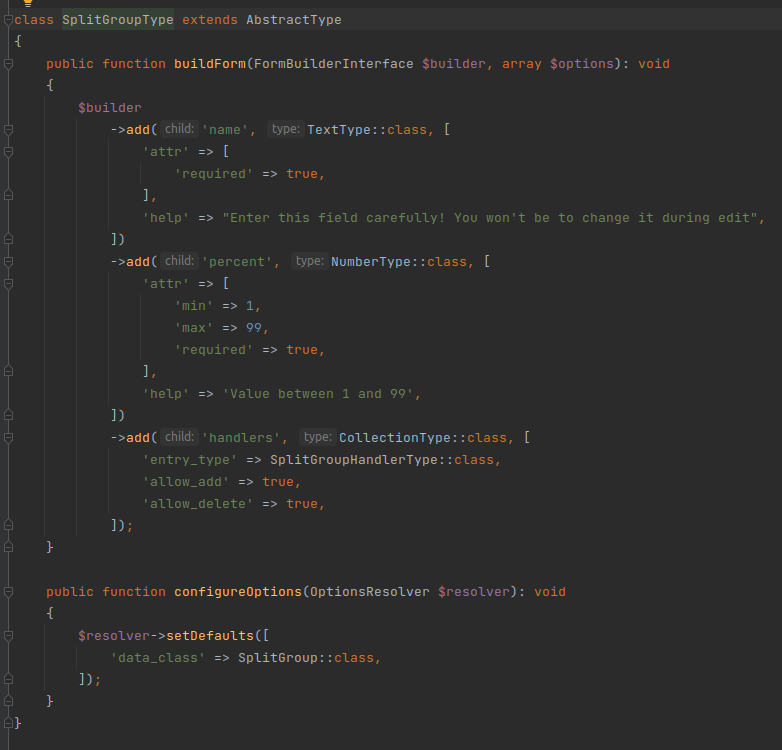The width and height of the screenshot is (782, 750).
Task: Click 'type:' inlay hint before CollectionType
Action: (x=318, y=437)
